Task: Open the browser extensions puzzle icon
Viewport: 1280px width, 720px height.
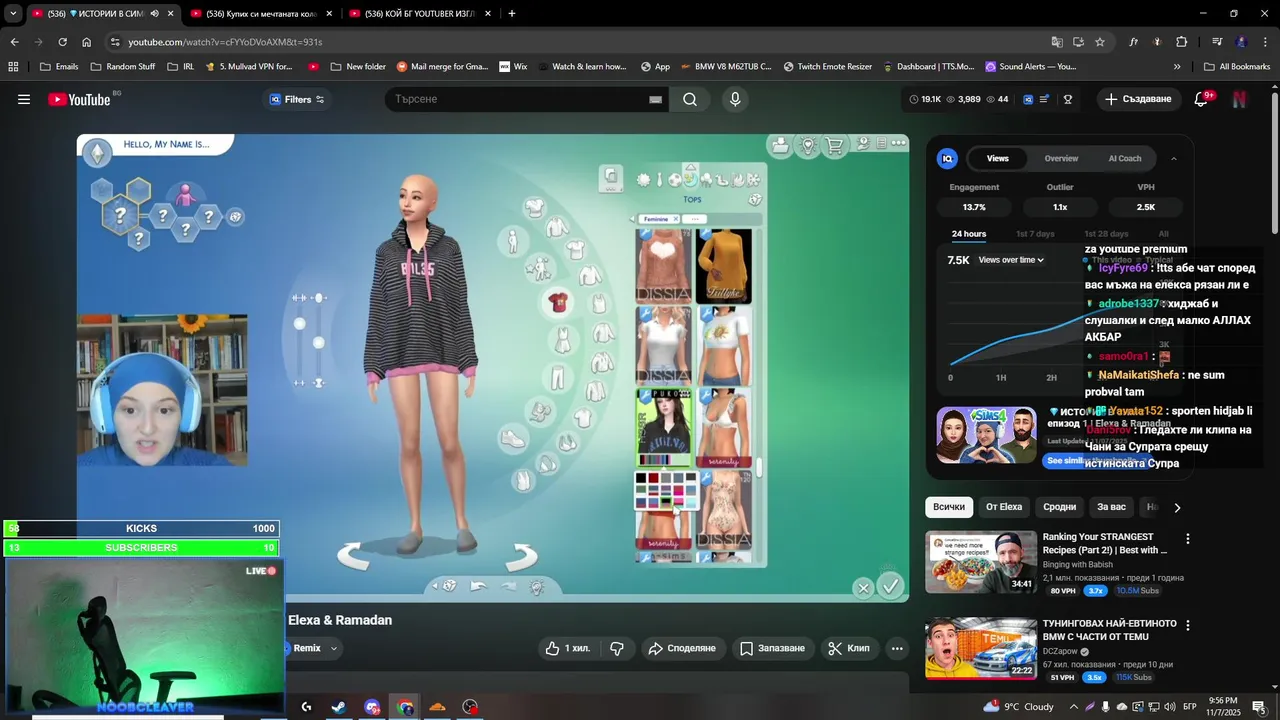Action: coord(1182,42)
